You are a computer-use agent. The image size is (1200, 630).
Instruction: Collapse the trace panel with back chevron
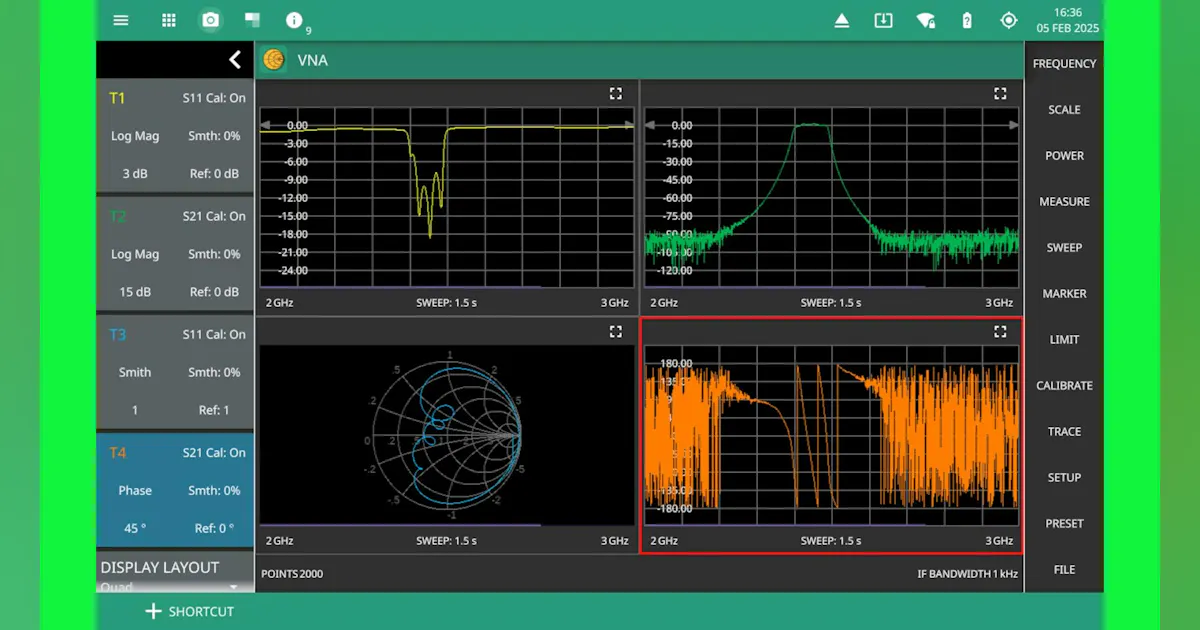pyautogui.click(x=235, y=60)
